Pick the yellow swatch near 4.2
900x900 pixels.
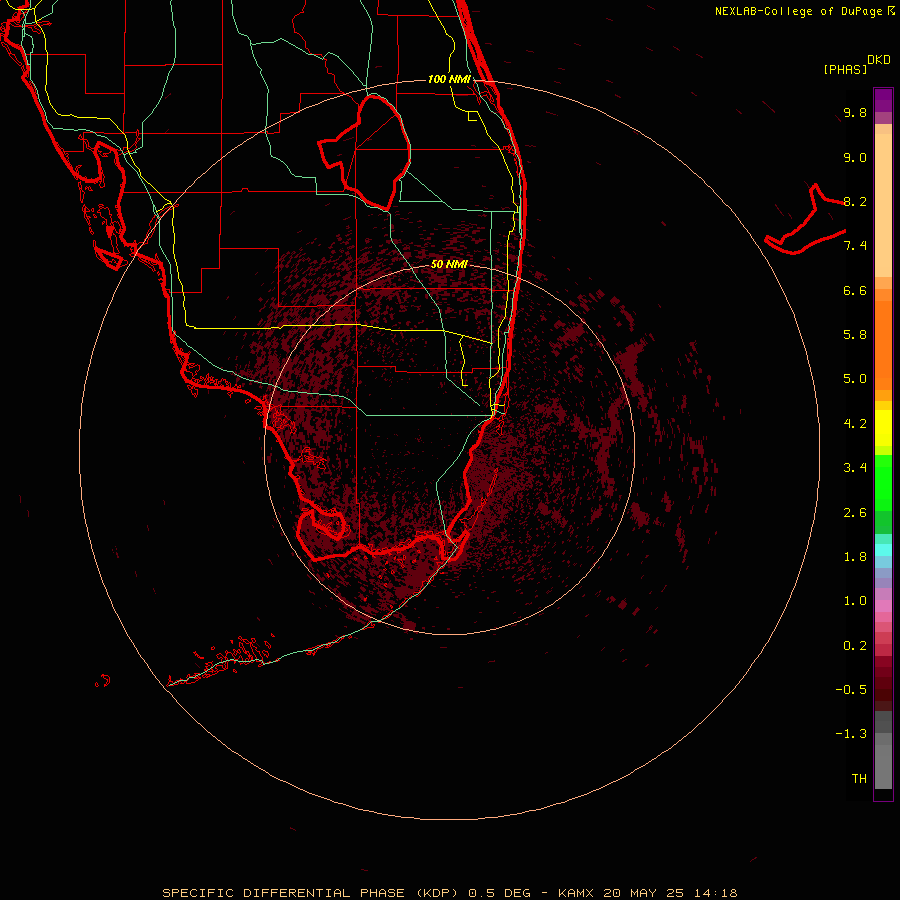tap(883, 428)
